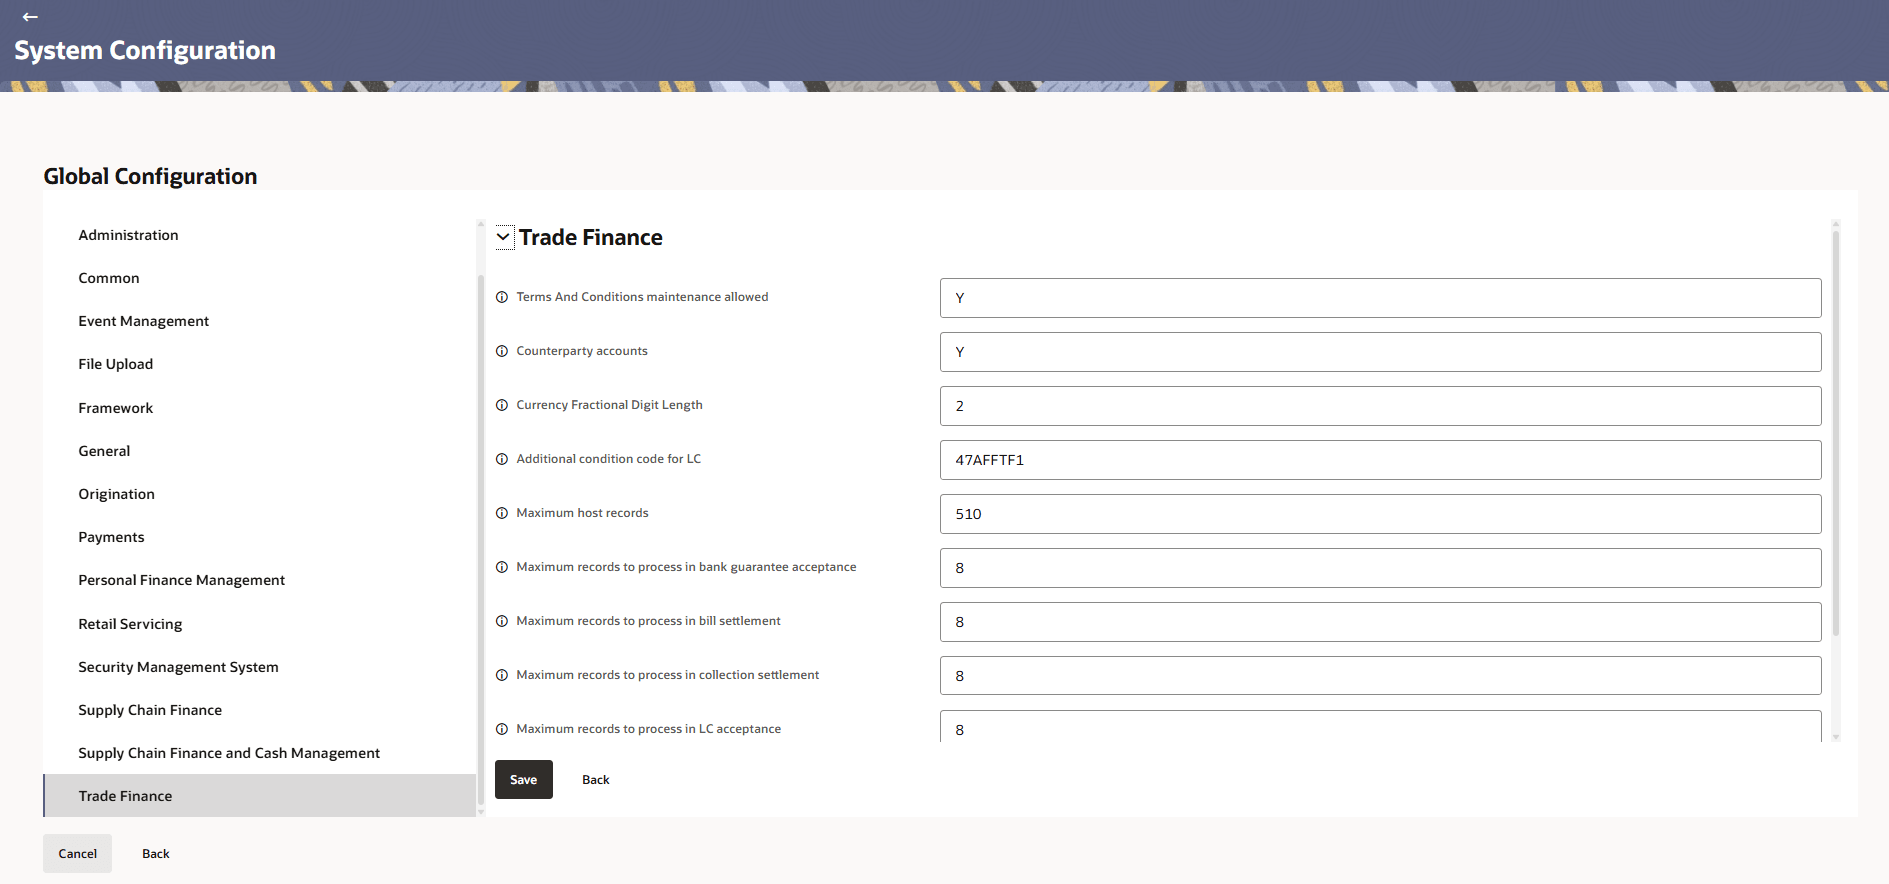This screenshot has height=884, width=1889.
Task: Click info icon for Additional condition code for LC
Action: click(502, 459)
